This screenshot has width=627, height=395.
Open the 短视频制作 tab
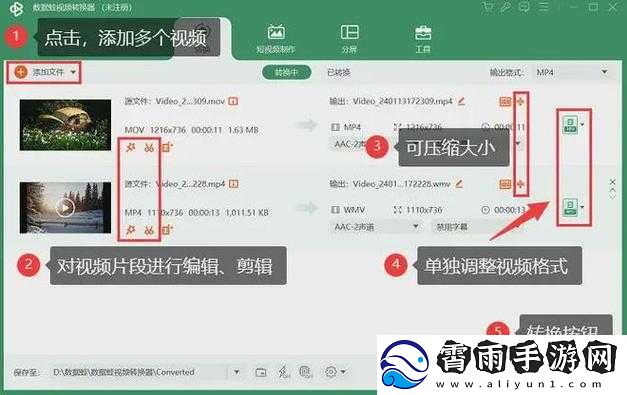(276, 39)
